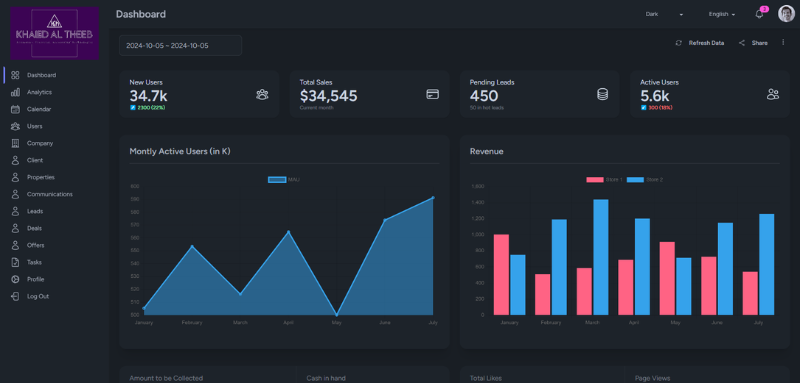Image resolution: width=800 pixels, height=383 pixels.
Task: Click the Leads person icon
Action: point(15,211)
